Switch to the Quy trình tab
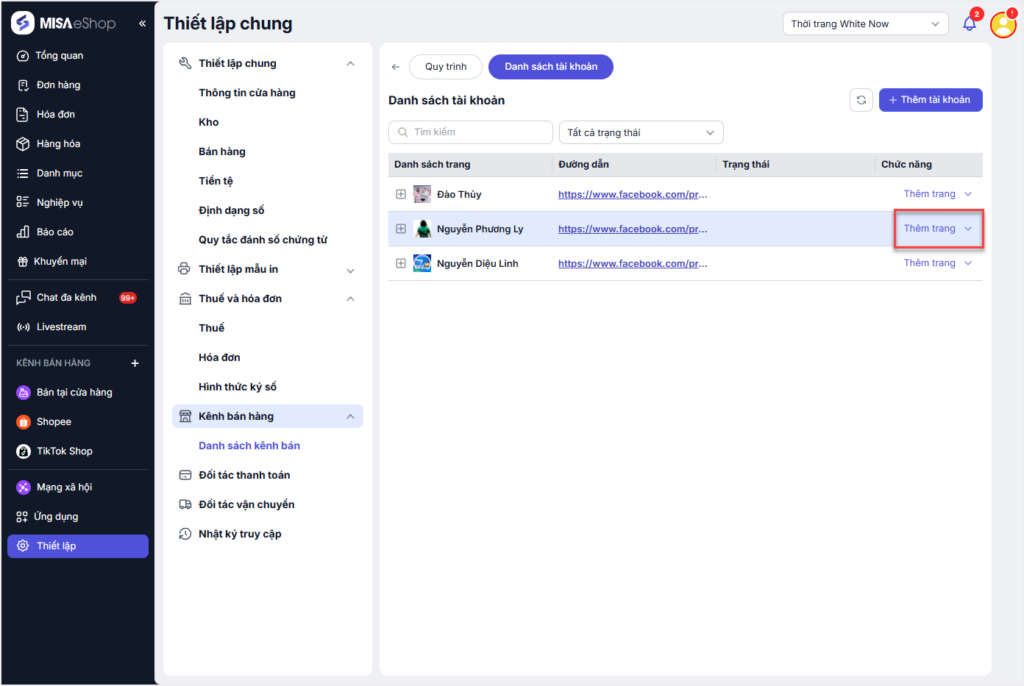Image resolution: width=1024 pixels, height=686 pixels. pyautogui.click(x=445, y=67)
